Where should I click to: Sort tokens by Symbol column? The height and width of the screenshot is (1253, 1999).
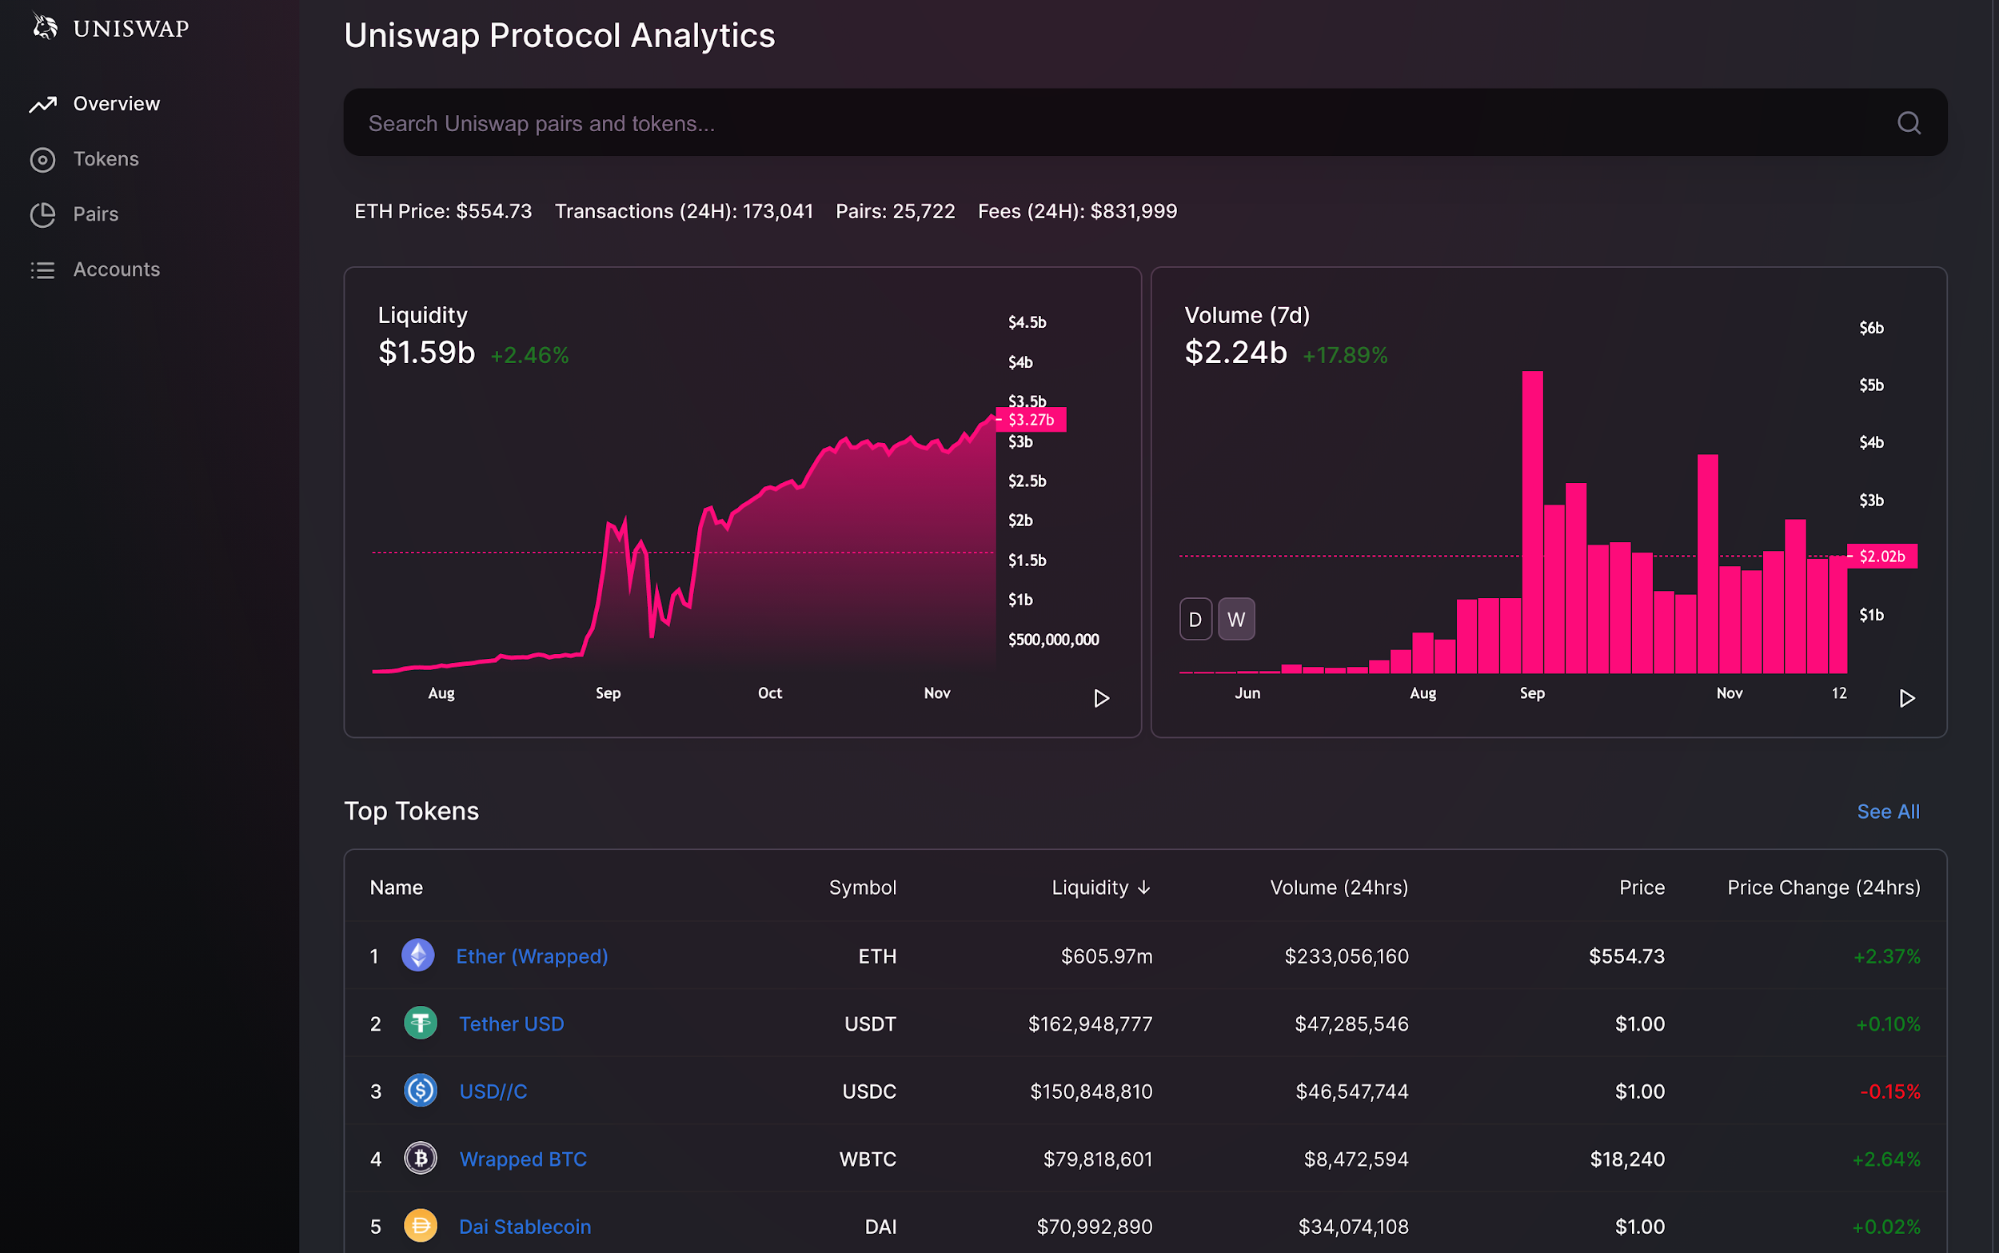click(862, 888)
